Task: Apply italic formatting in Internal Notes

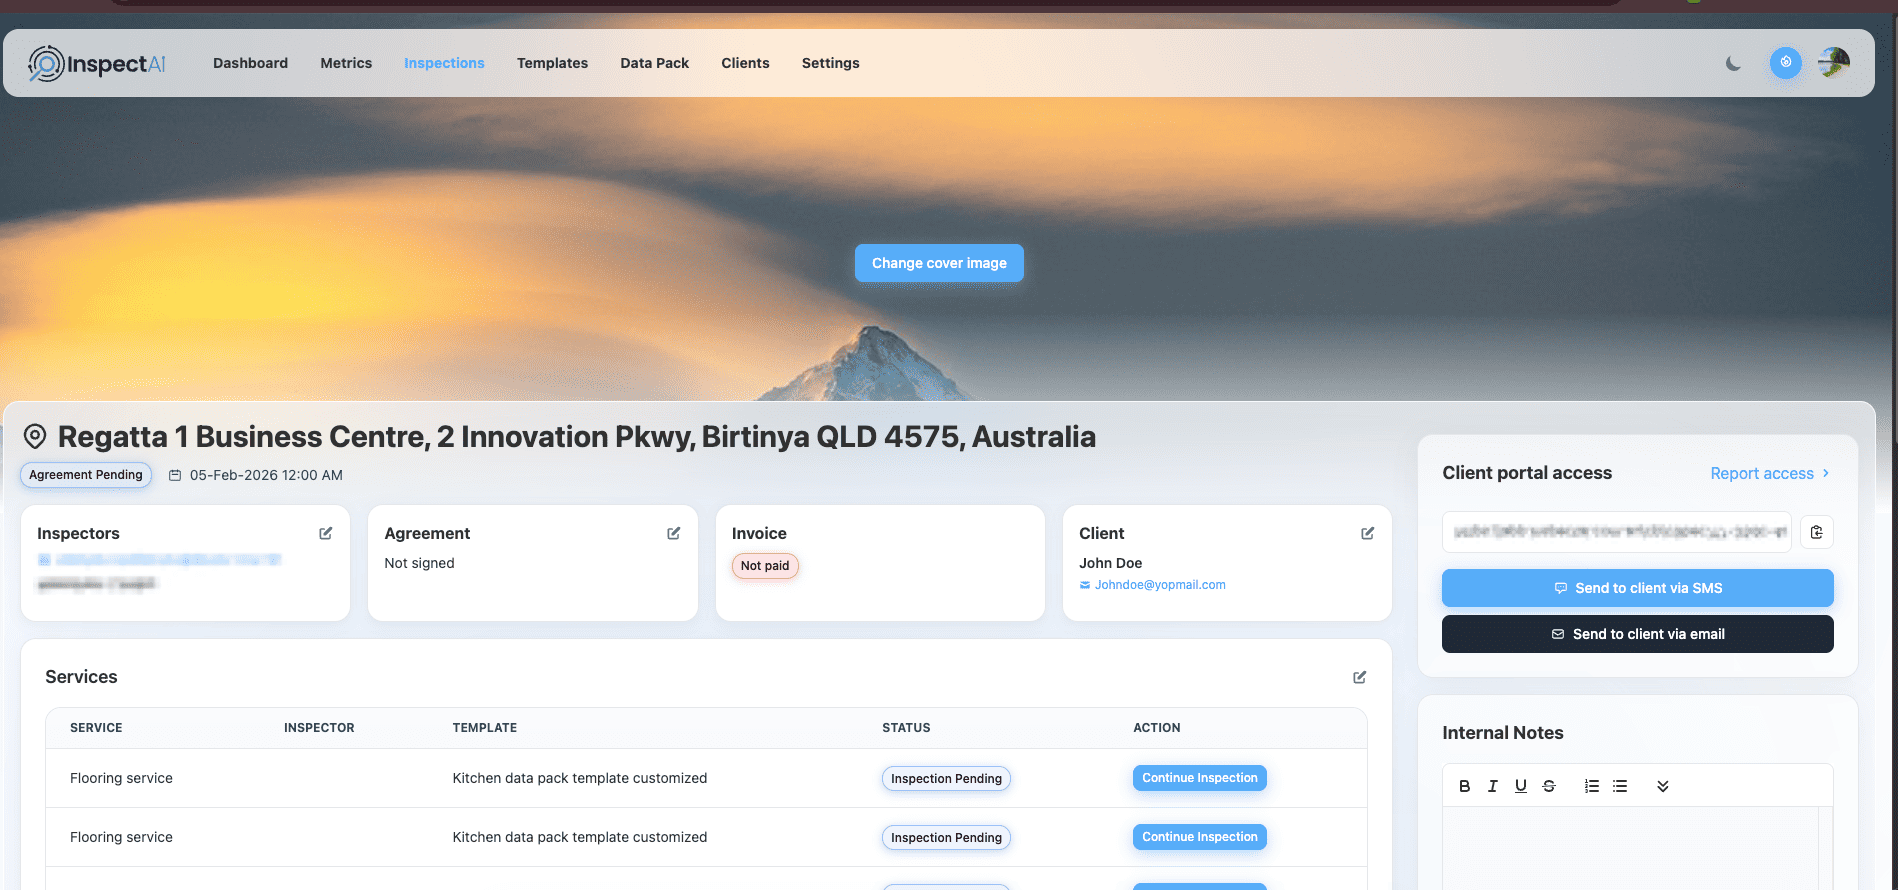Action: click(1492, 786)
